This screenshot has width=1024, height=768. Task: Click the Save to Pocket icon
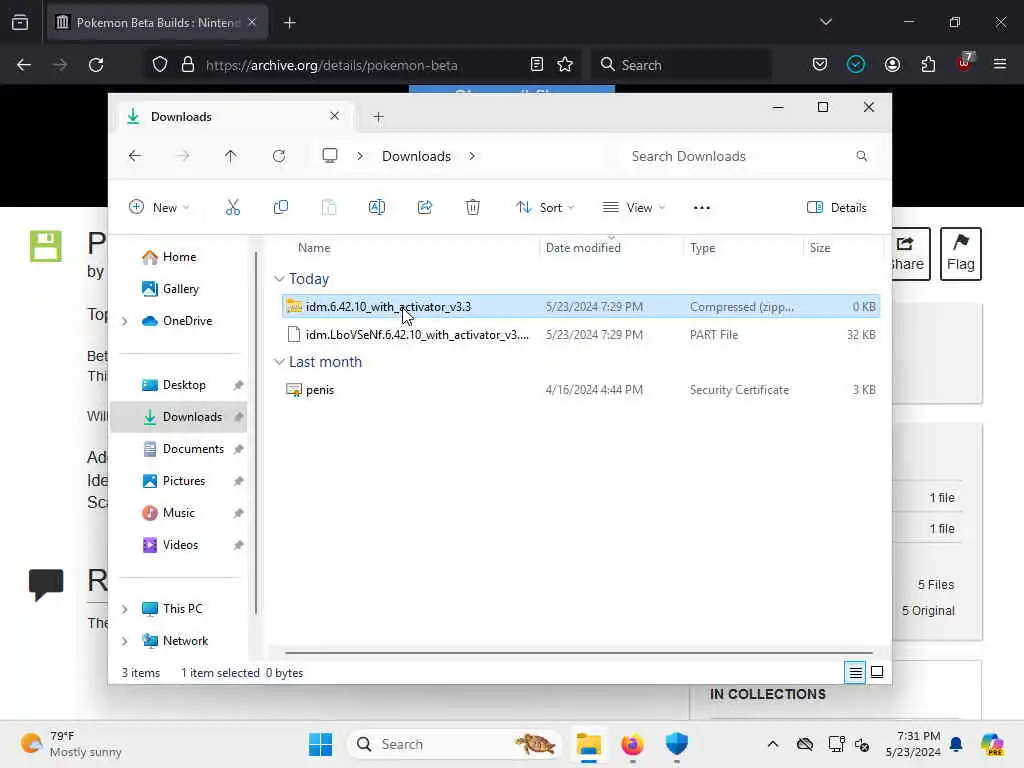click(x=820, y=65)
